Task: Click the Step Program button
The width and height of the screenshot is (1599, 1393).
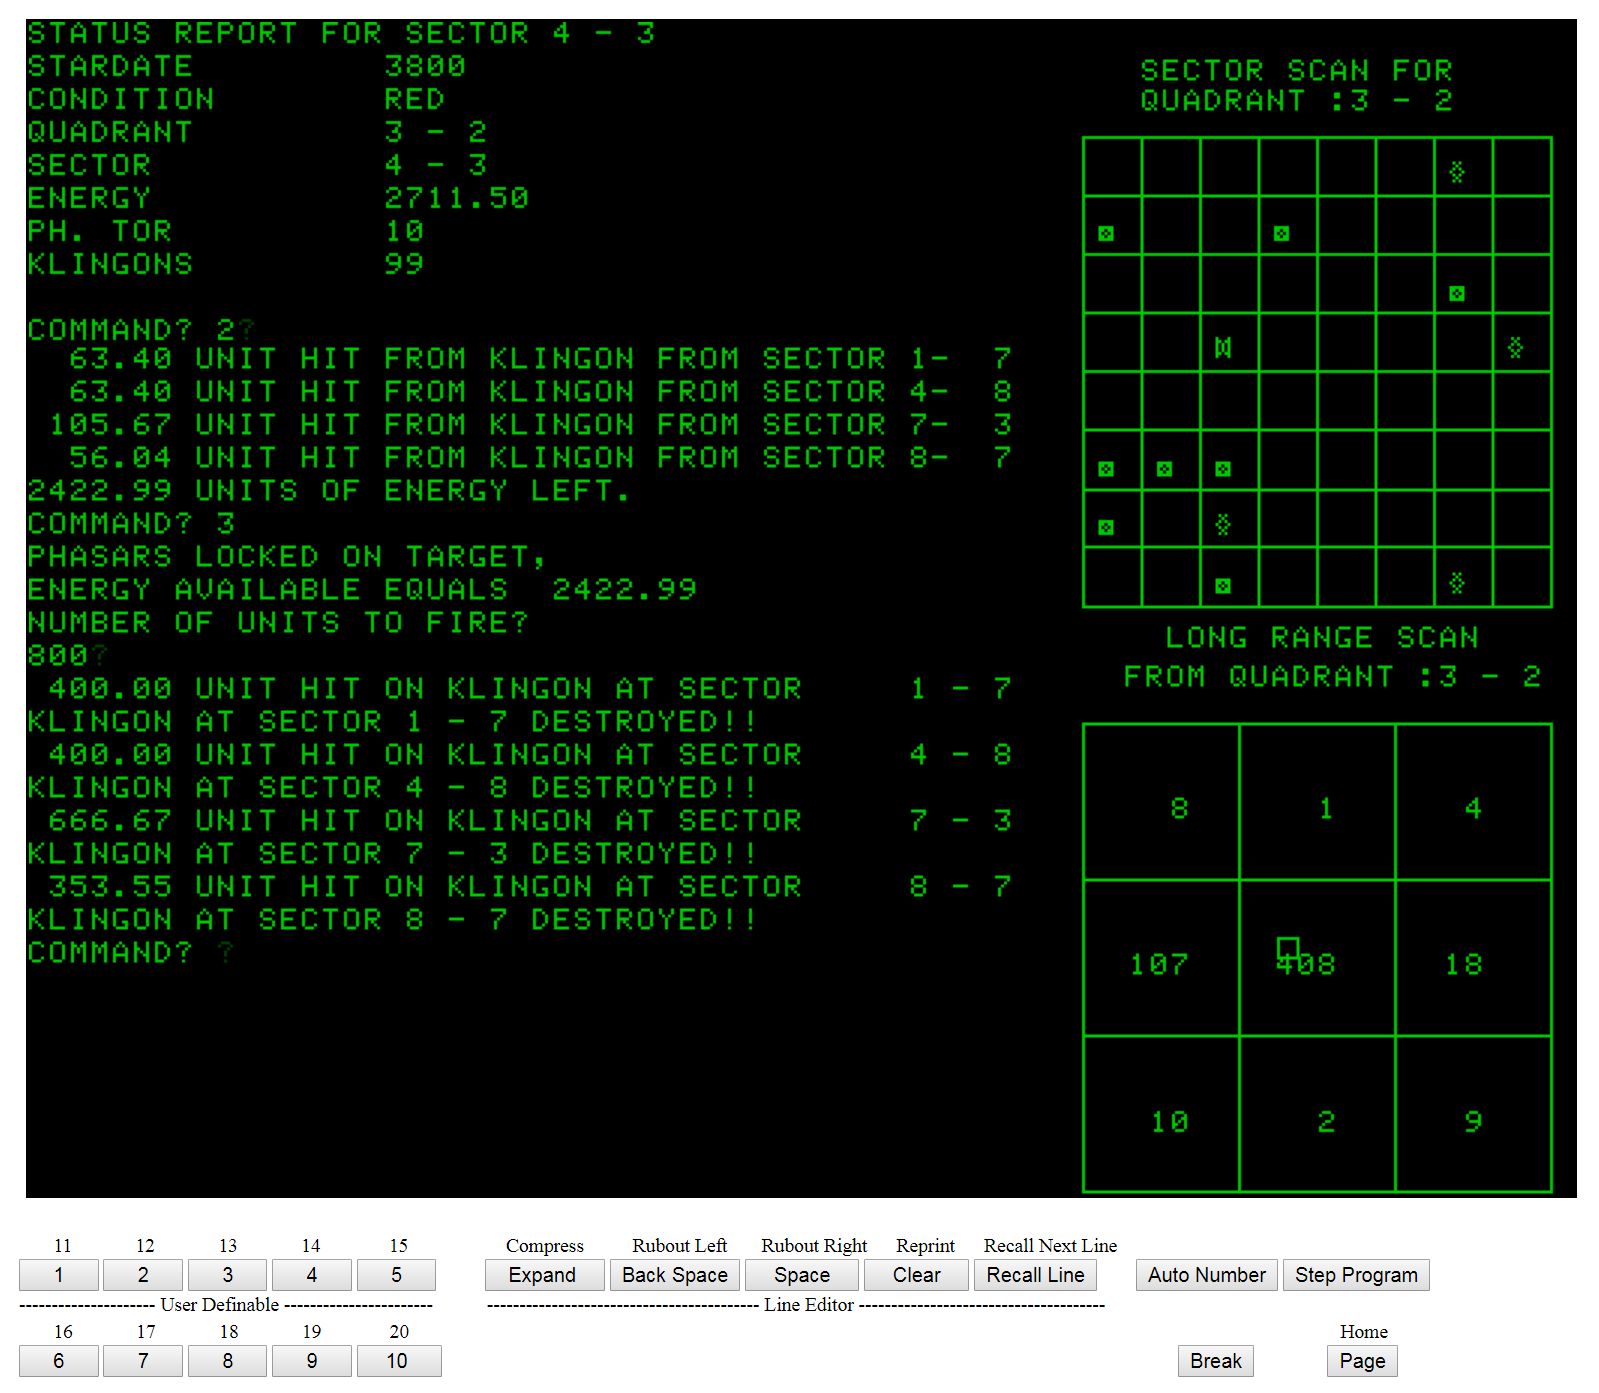Action: (x=1356, y=1275)
